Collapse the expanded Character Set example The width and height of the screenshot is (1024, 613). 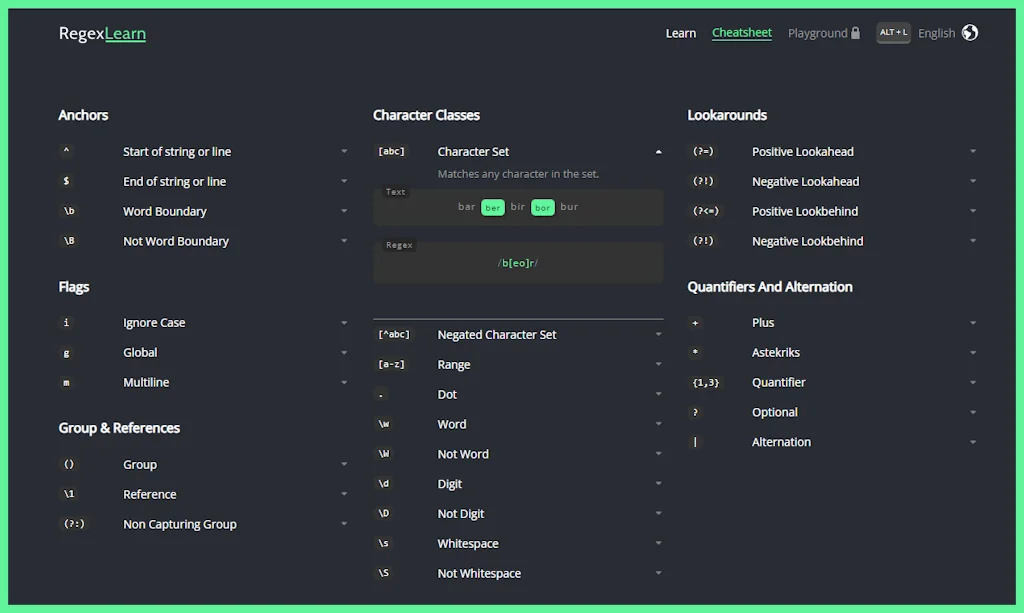[x=658, y=151]
